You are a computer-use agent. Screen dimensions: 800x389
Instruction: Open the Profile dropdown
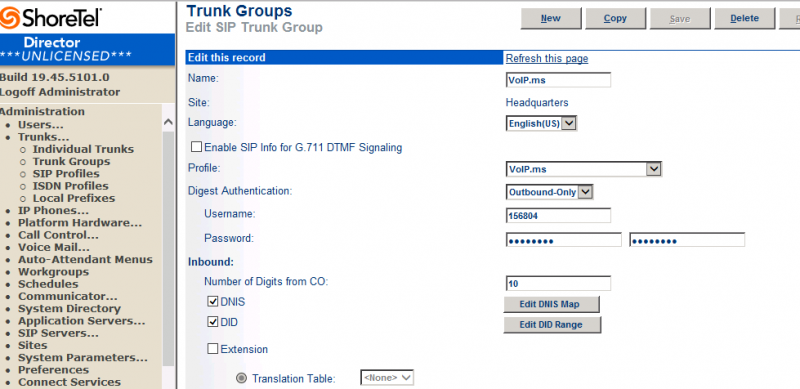tap(584, 169)
